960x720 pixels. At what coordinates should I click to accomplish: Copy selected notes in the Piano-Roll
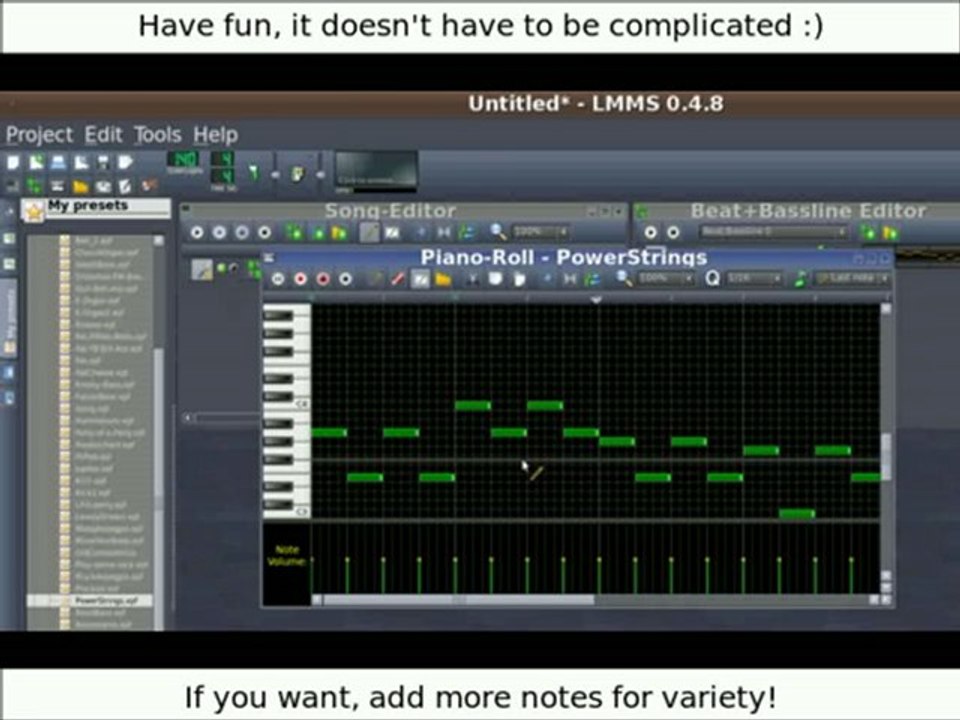(495, 279)
